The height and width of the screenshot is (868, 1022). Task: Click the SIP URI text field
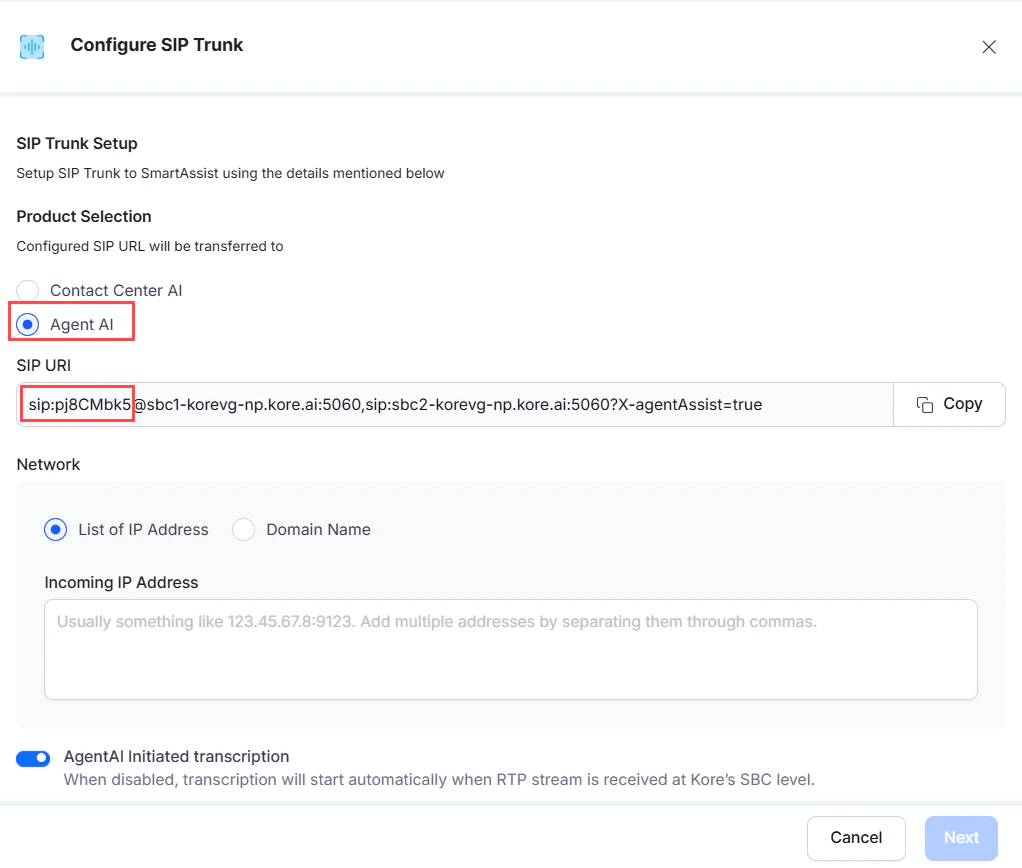[450, 404]
